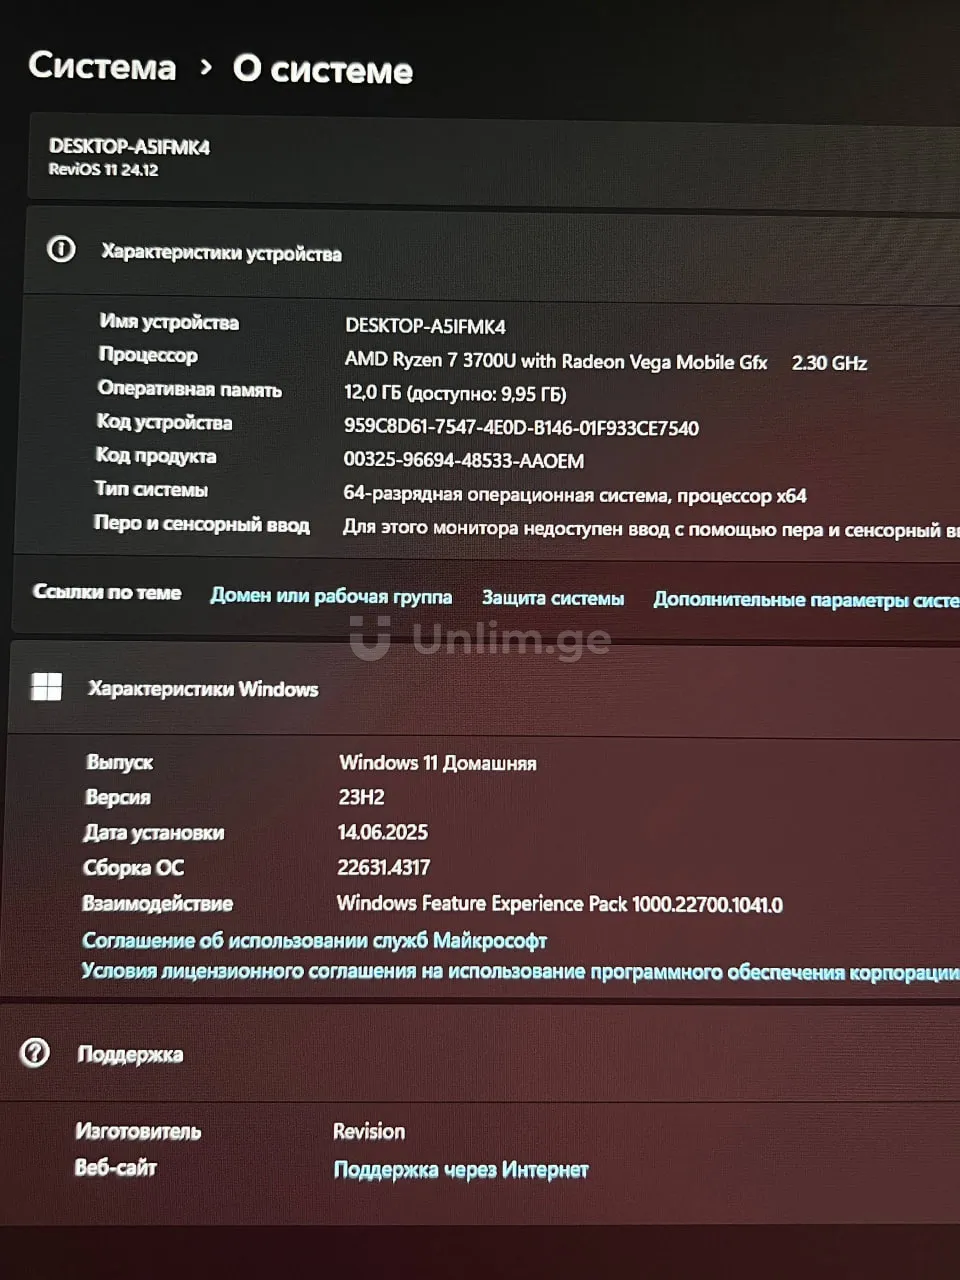Open Поддержка через Интернет website link
This screenshot has width=960, height=1280.
(x=460, y=1169)
